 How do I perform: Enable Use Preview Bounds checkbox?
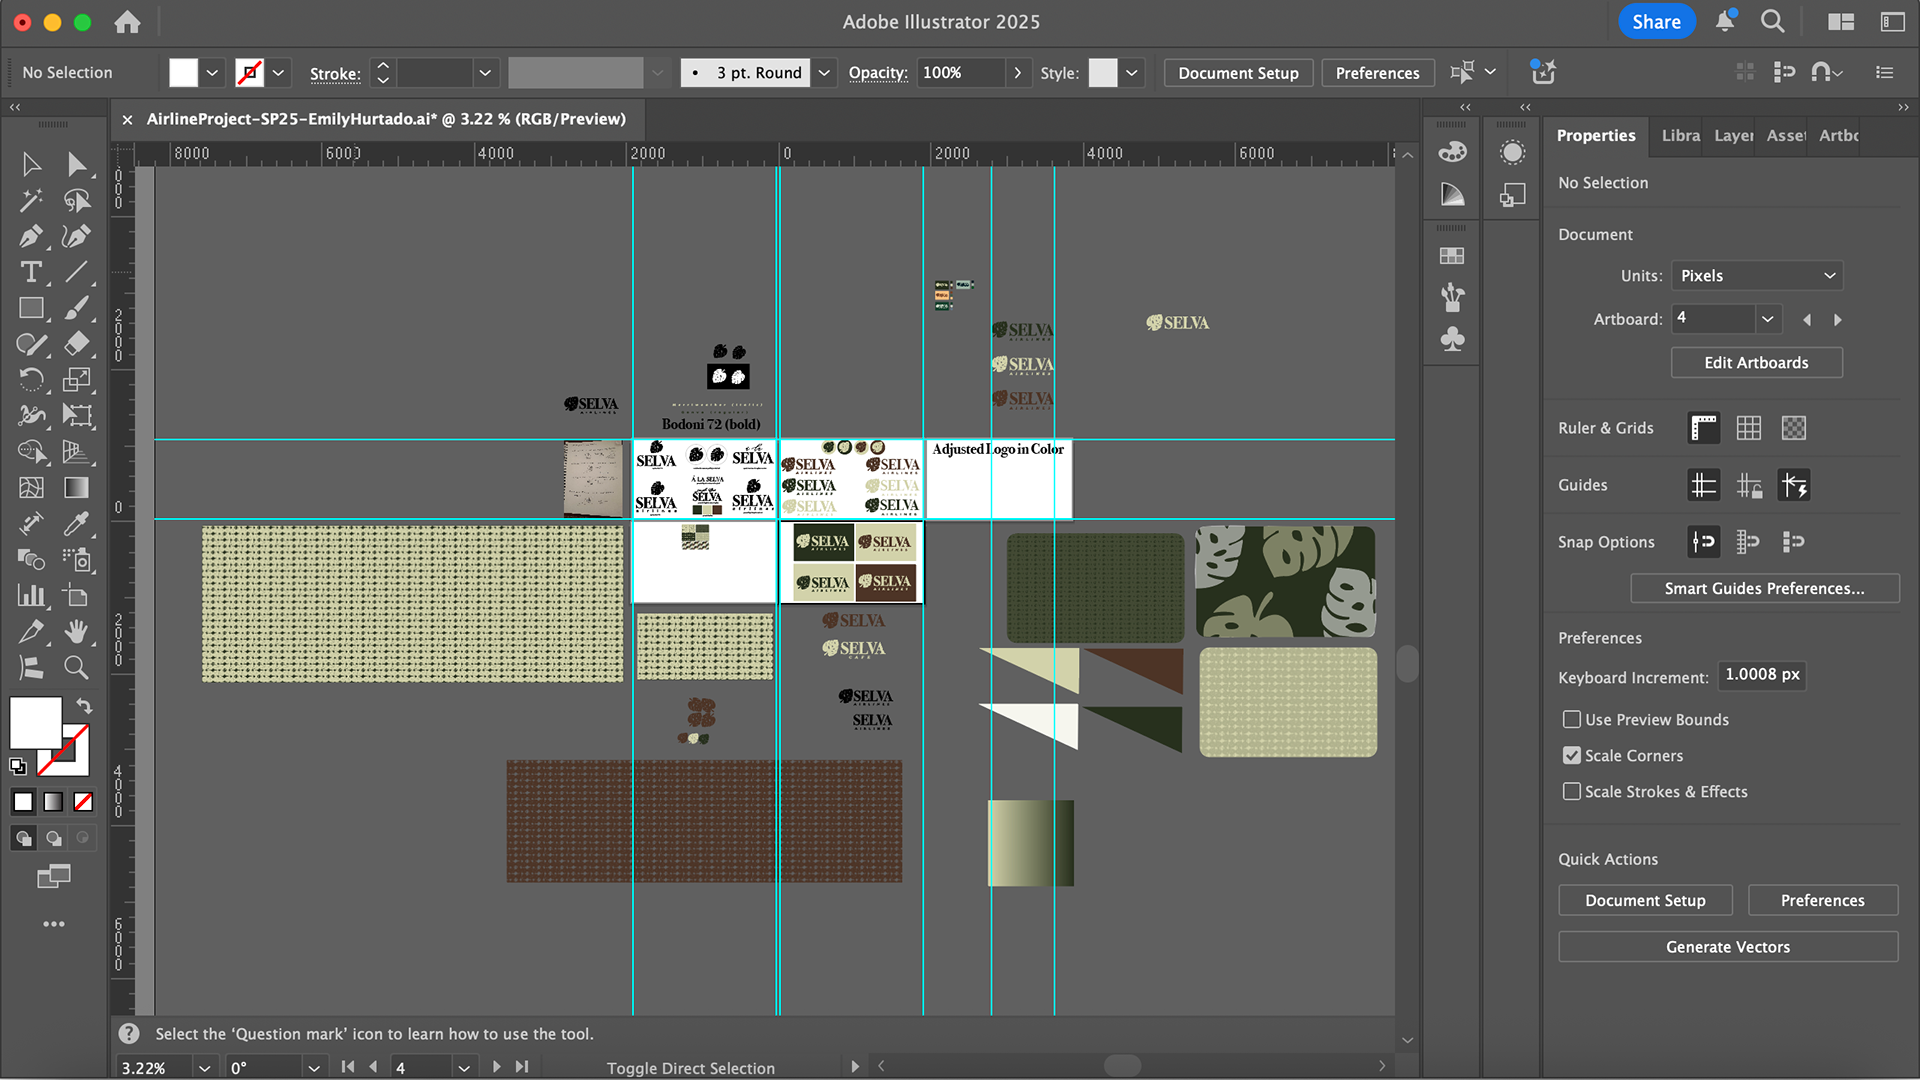click(x=1572, y=719)
